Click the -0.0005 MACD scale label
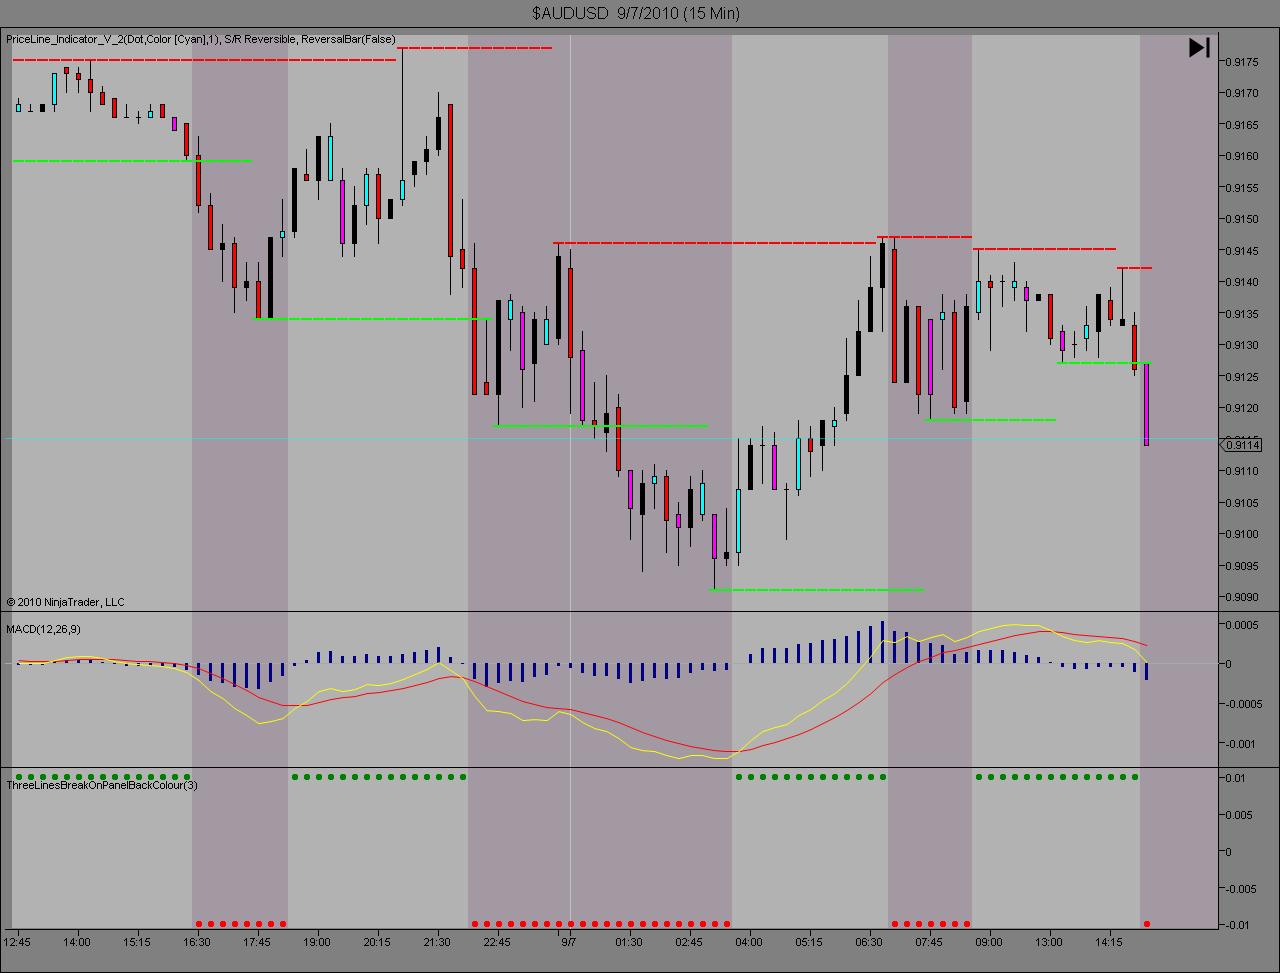 [x=1245, y=704]
